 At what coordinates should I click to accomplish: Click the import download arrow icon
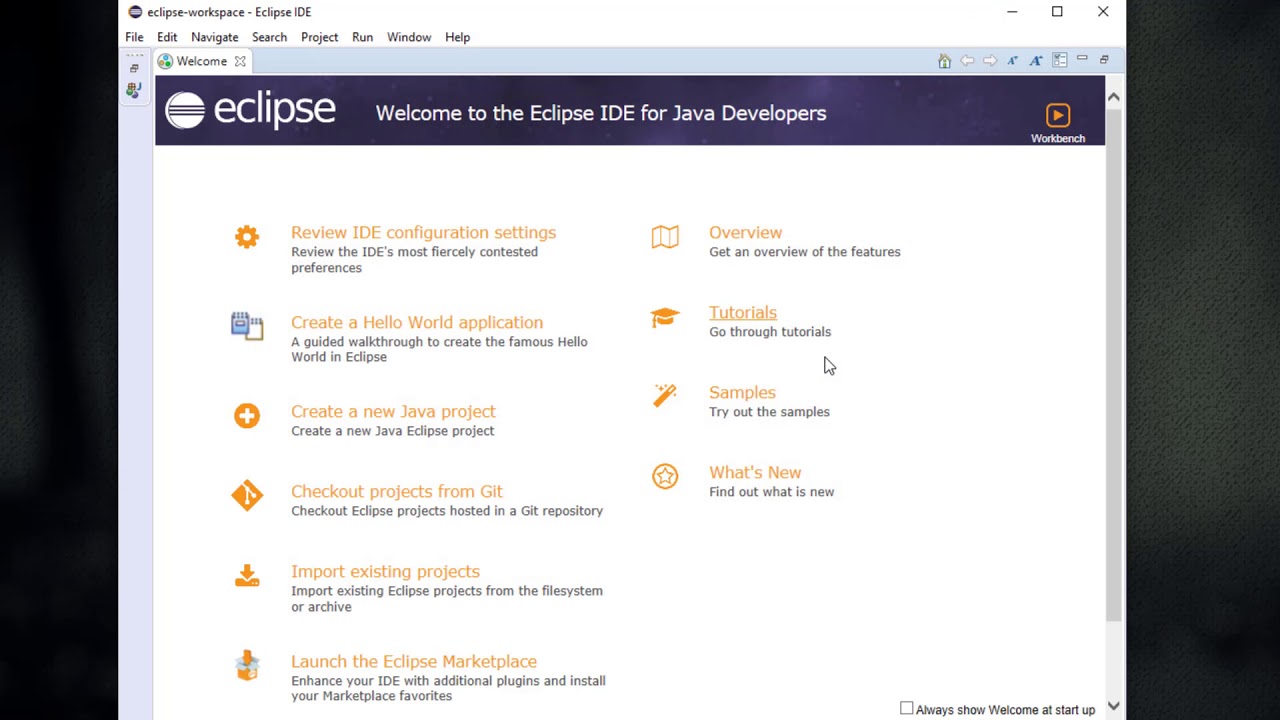point(247,575)
